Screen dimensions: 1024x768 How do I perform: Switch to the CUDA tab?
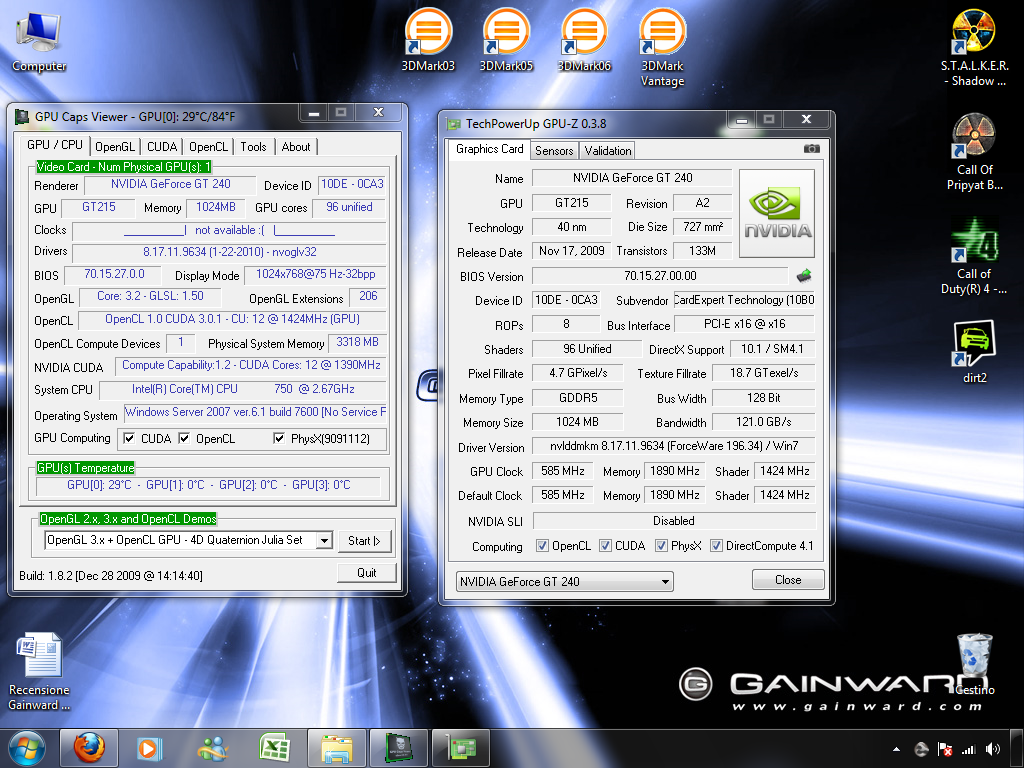click(162, 147)
